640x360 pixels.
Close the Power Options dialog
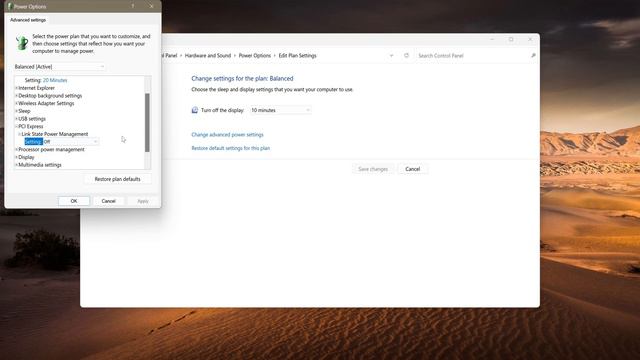[x=151, y=6]
